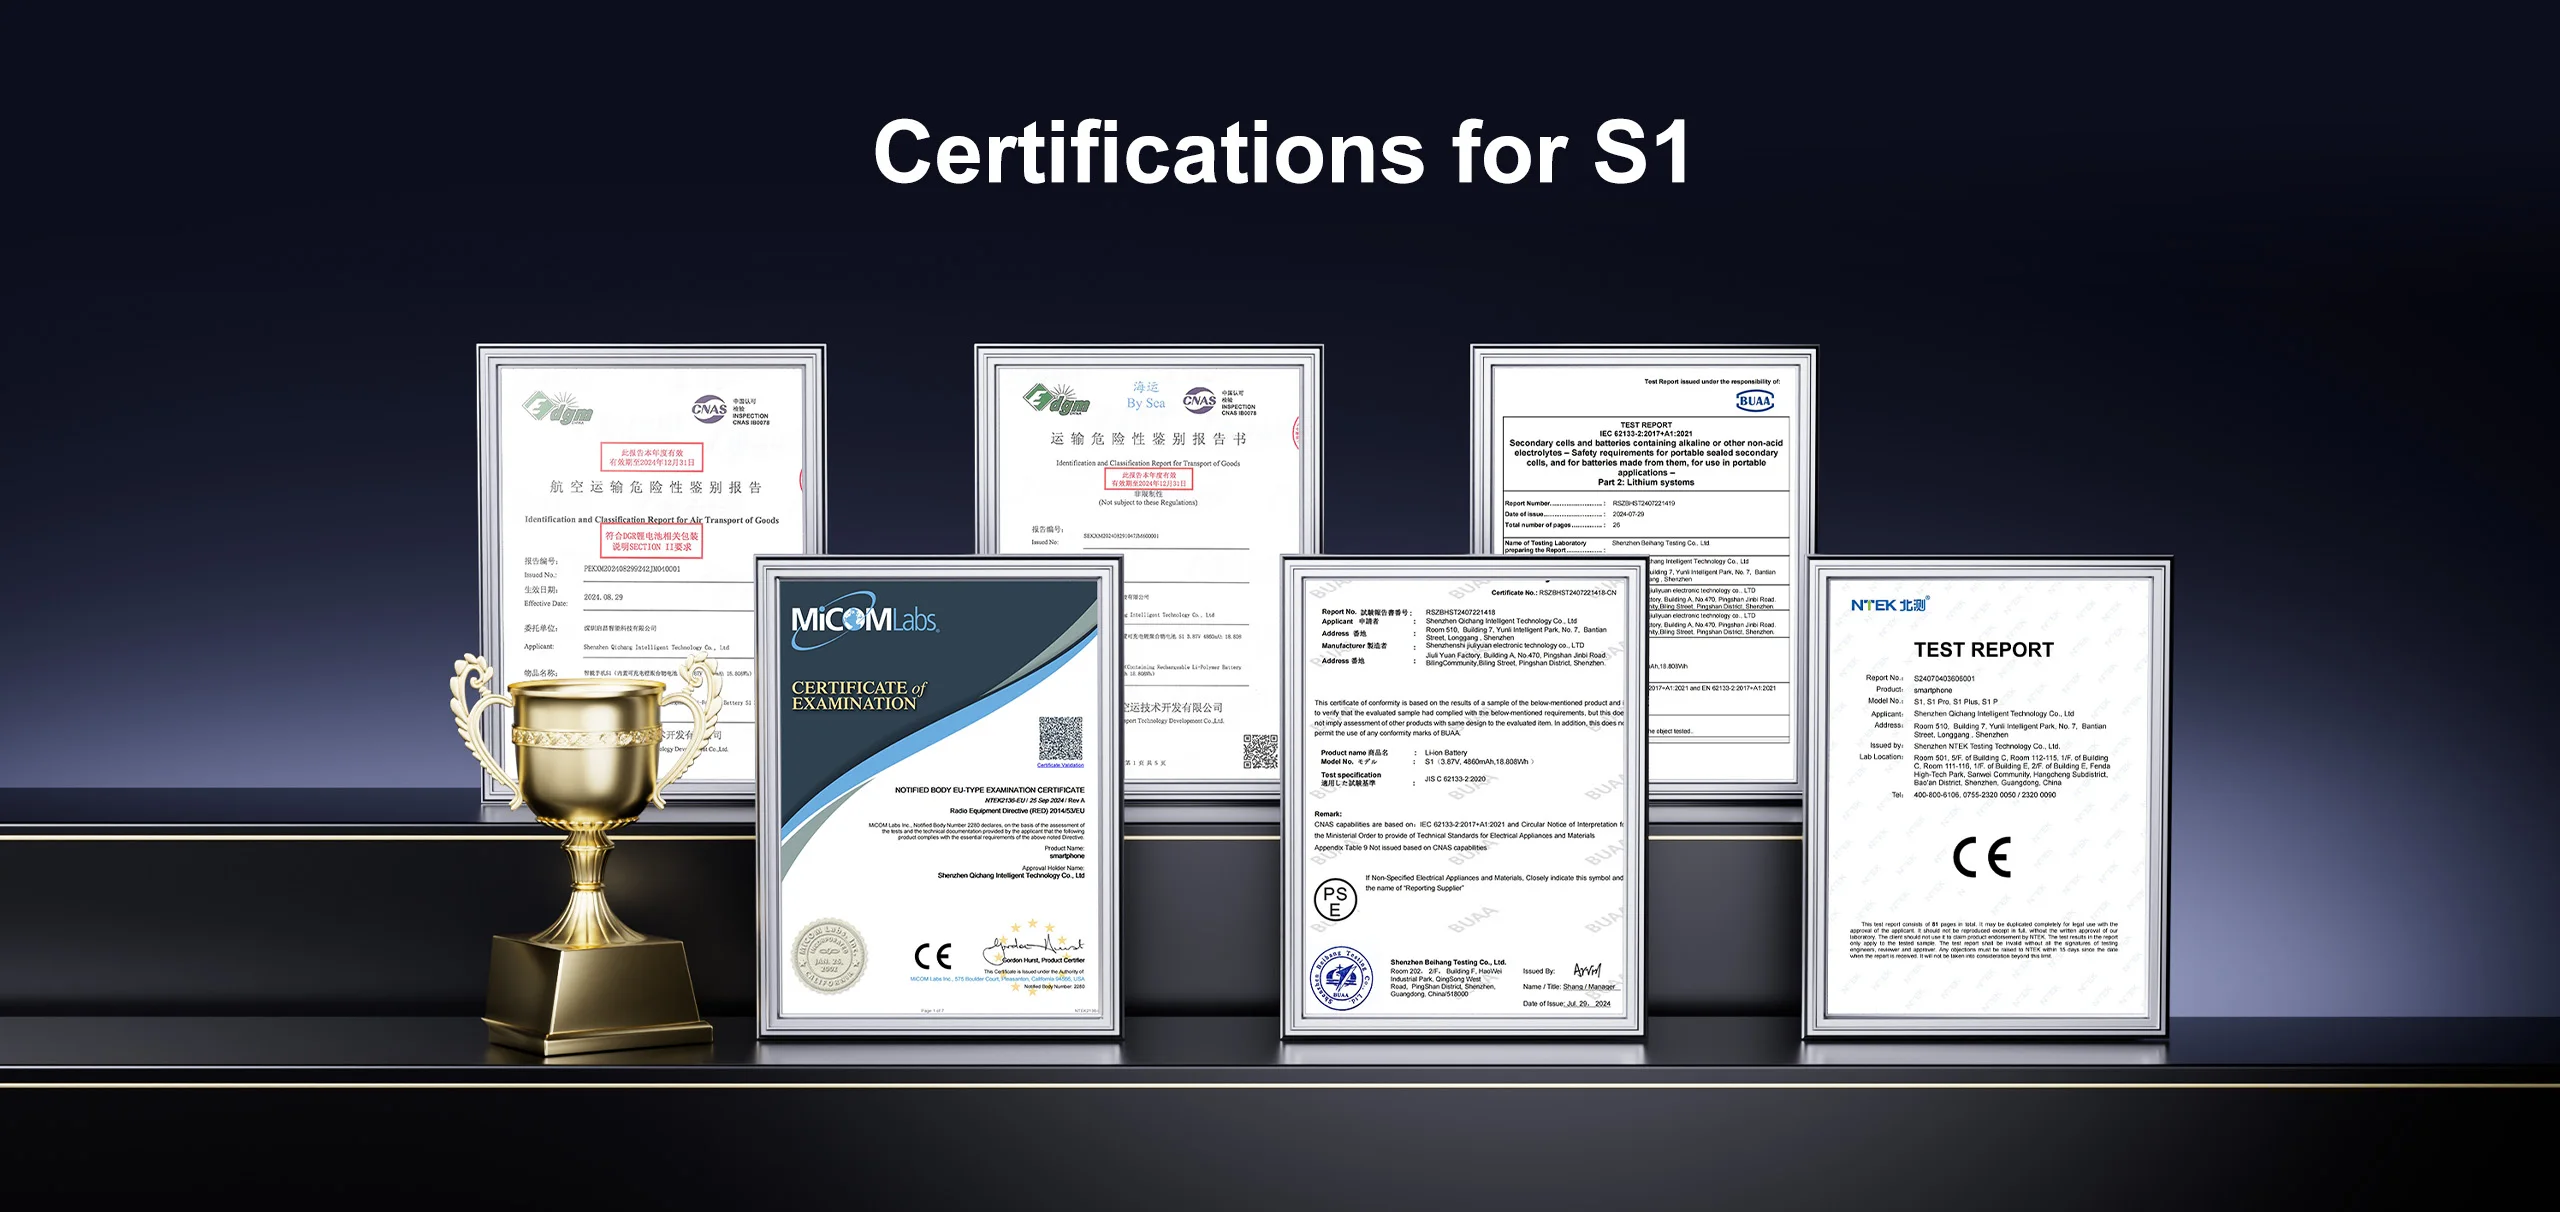
Task: Click the small CE mark beside signature
Action: point(932,956)
